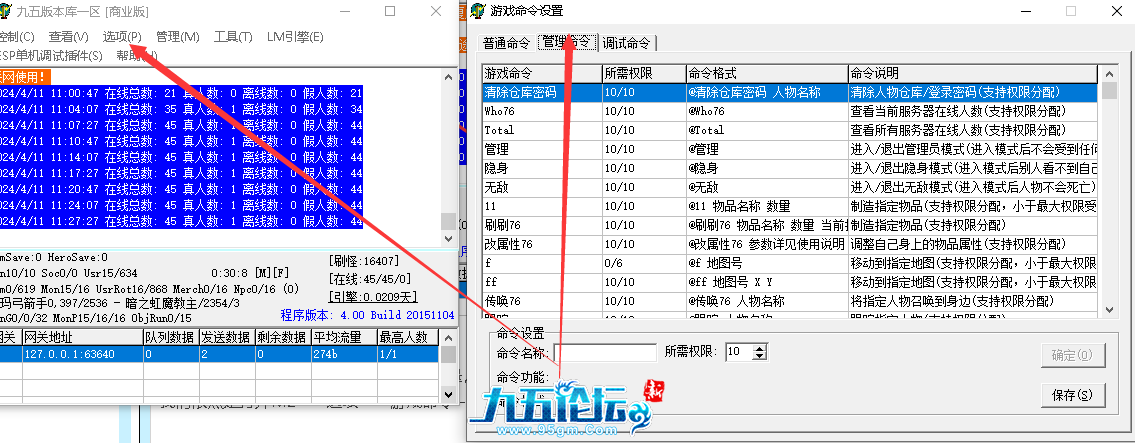Open the 查看(V) menu
Screen dimensions: 1135x443
(69, 36)
